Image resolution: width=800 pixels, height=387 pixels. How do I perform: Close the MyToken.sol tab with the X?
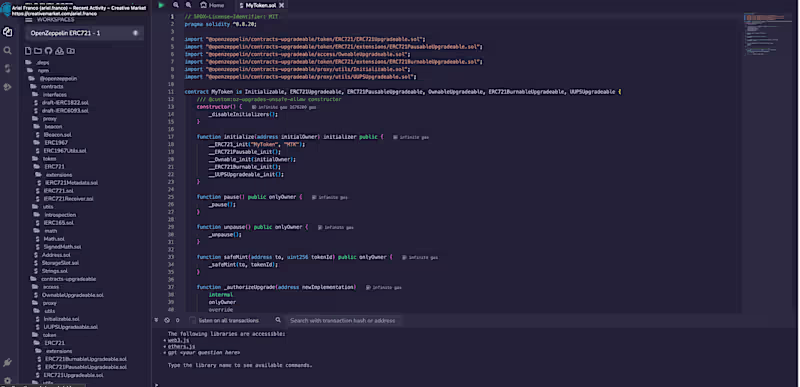(281, 5)
